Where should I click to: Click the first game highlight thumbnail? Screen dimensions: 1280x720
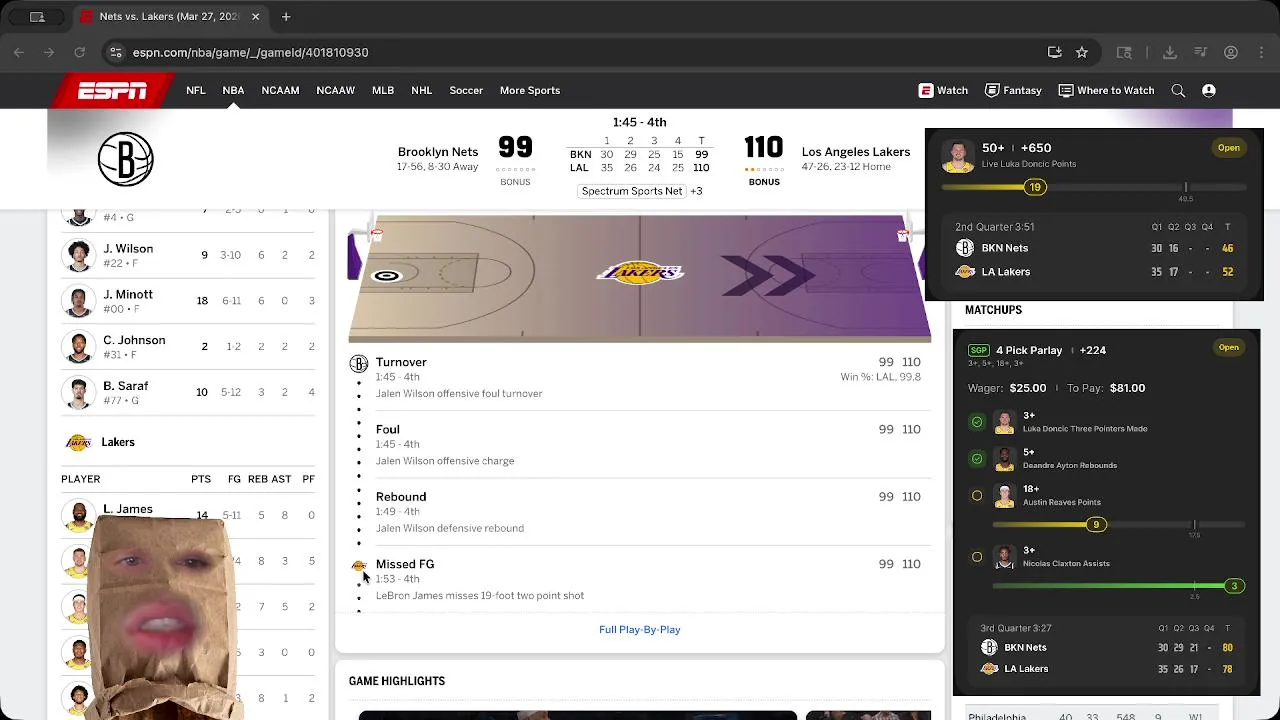[578, 715]
